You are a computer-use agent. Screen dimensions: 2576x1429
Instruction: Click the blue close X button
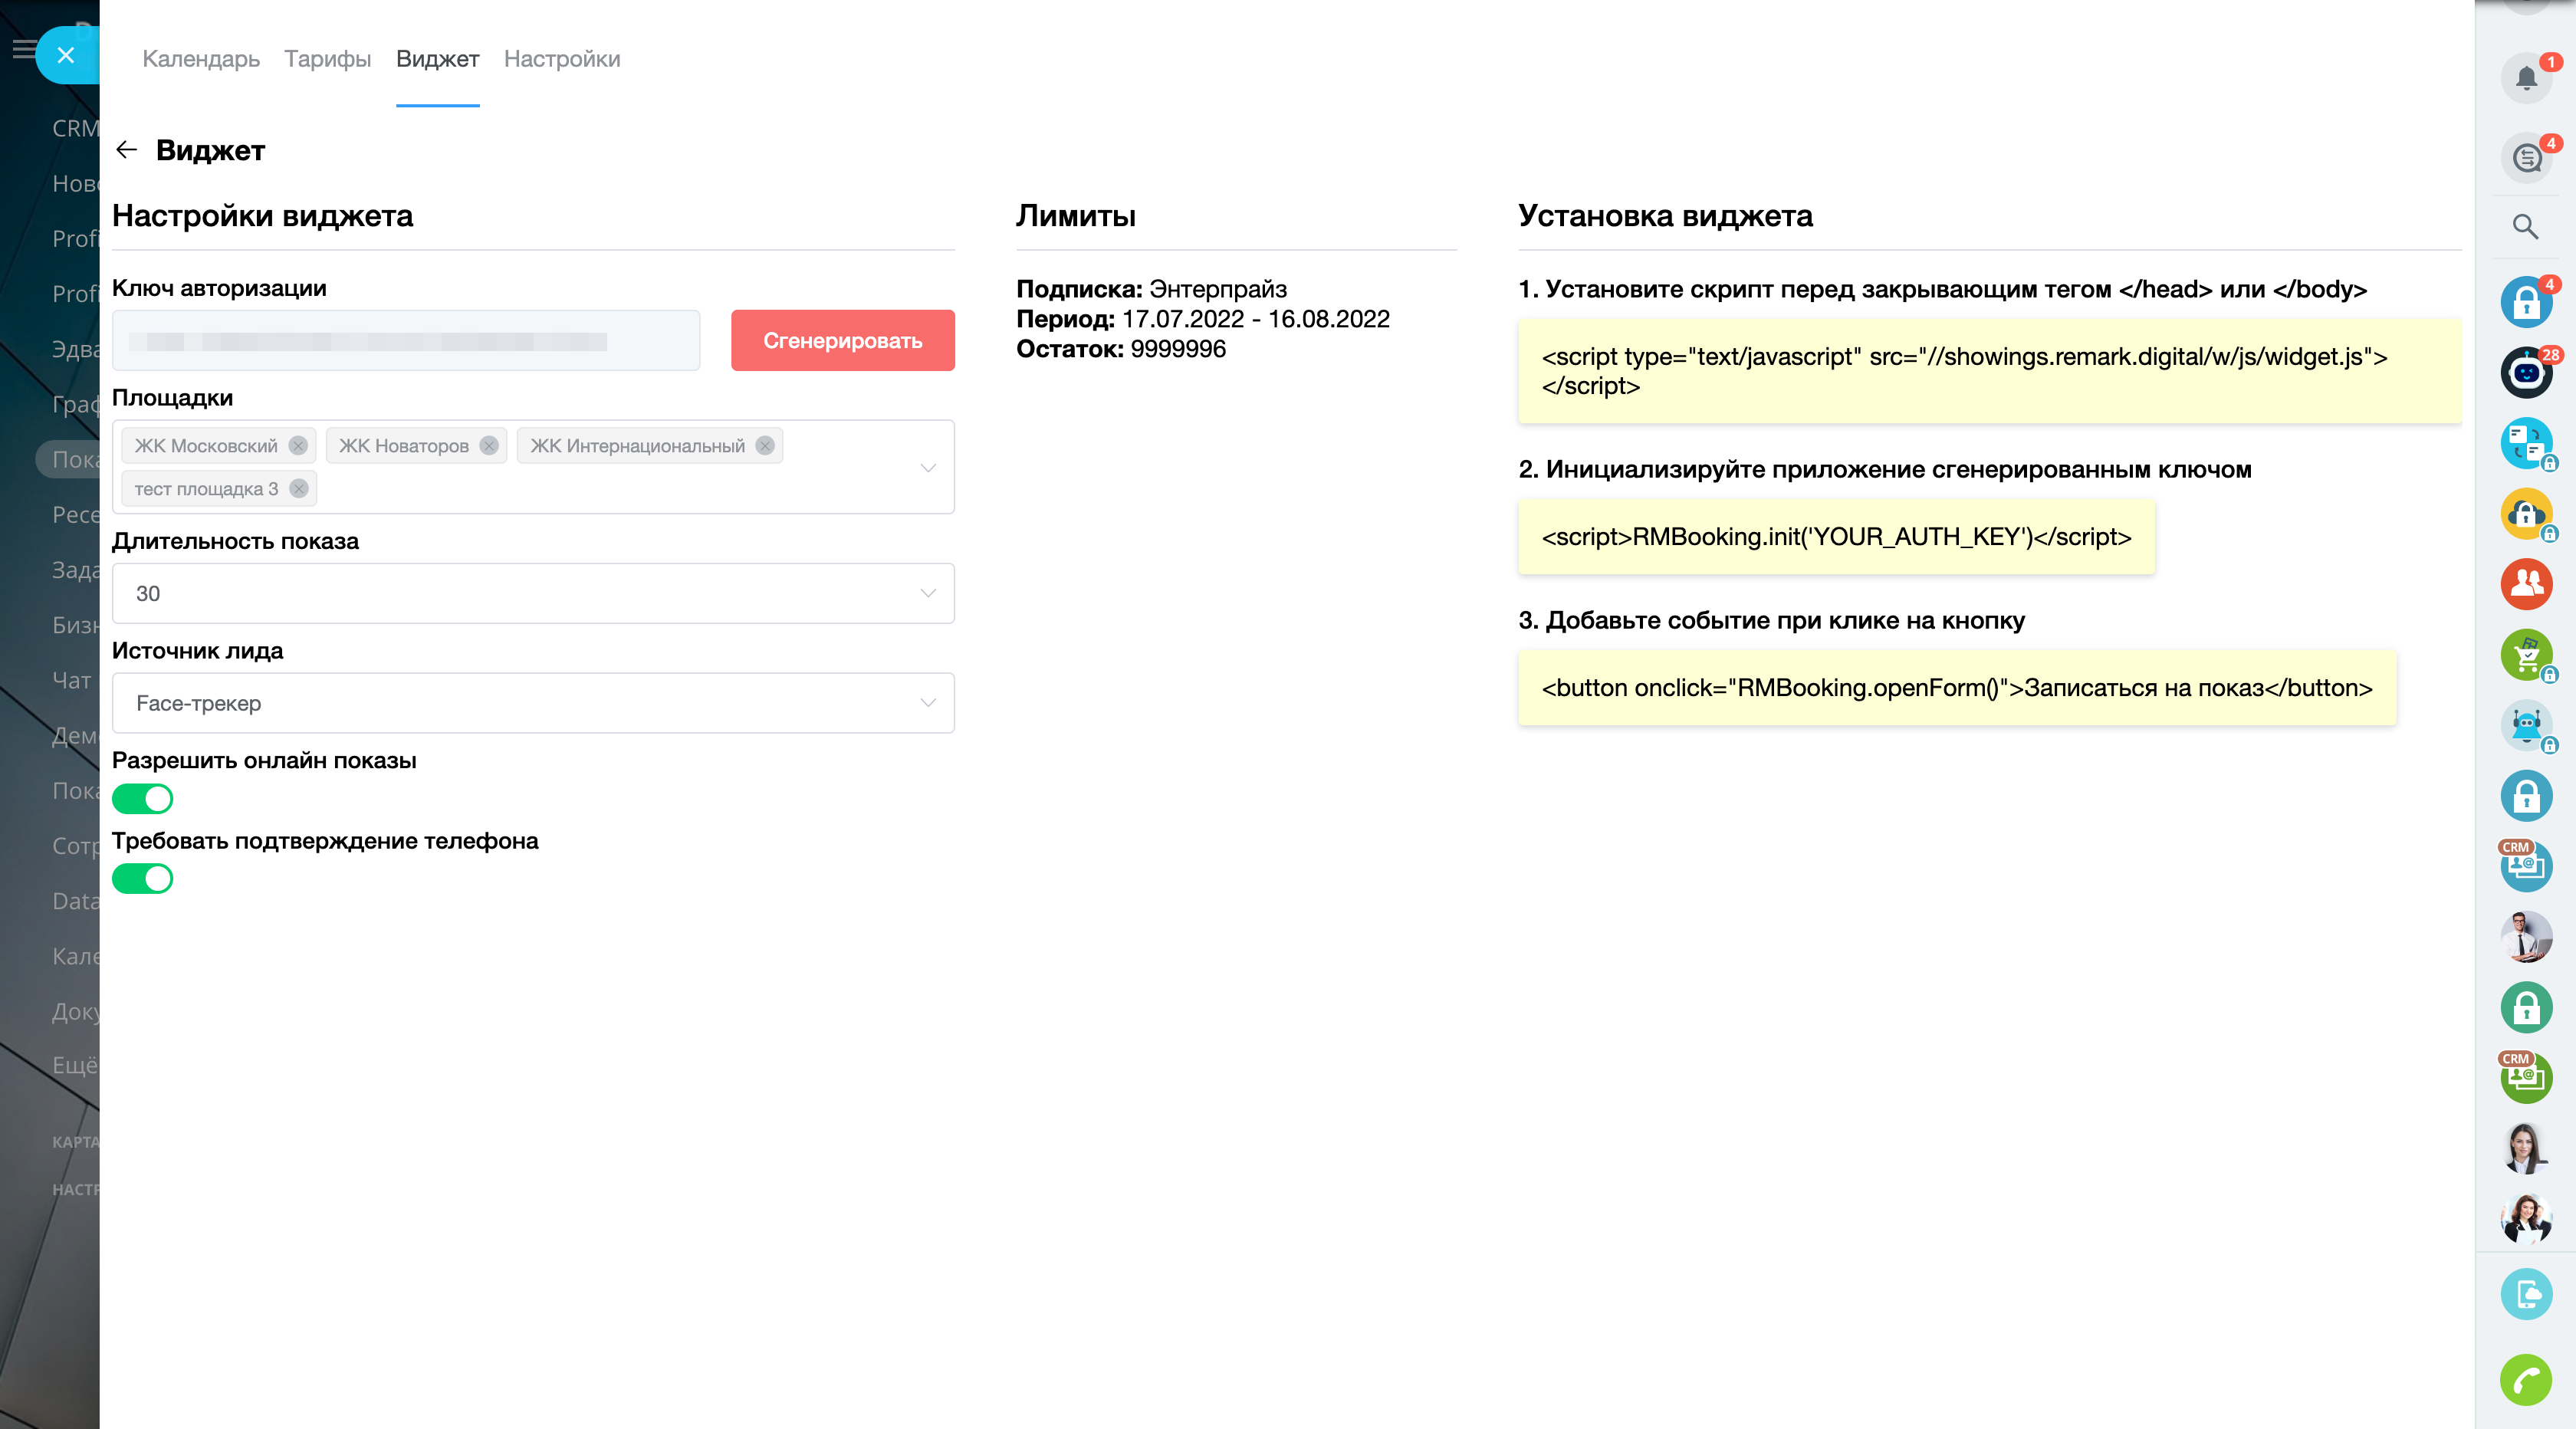tap(66, 55)
